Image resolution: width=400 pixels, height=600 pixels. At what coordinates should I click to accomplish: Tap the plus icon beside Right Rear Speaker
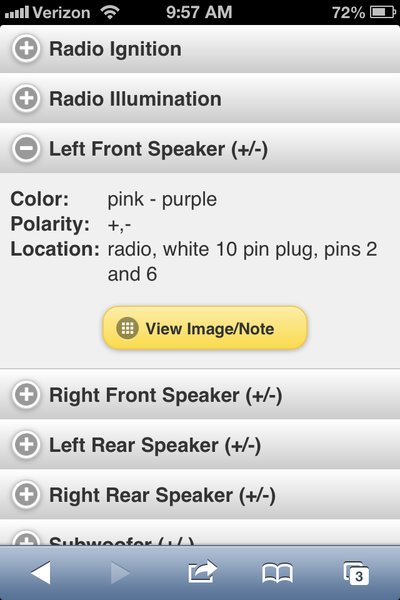pos(26,495)
